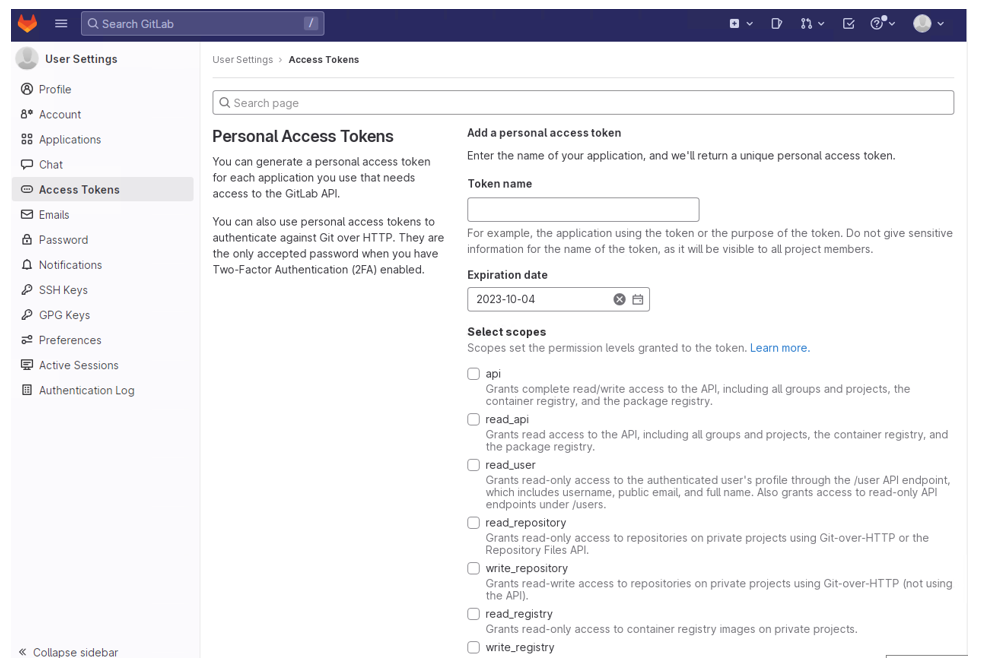Expand the create new dropdown
981x672 pixels.
[x=740, y=23]
